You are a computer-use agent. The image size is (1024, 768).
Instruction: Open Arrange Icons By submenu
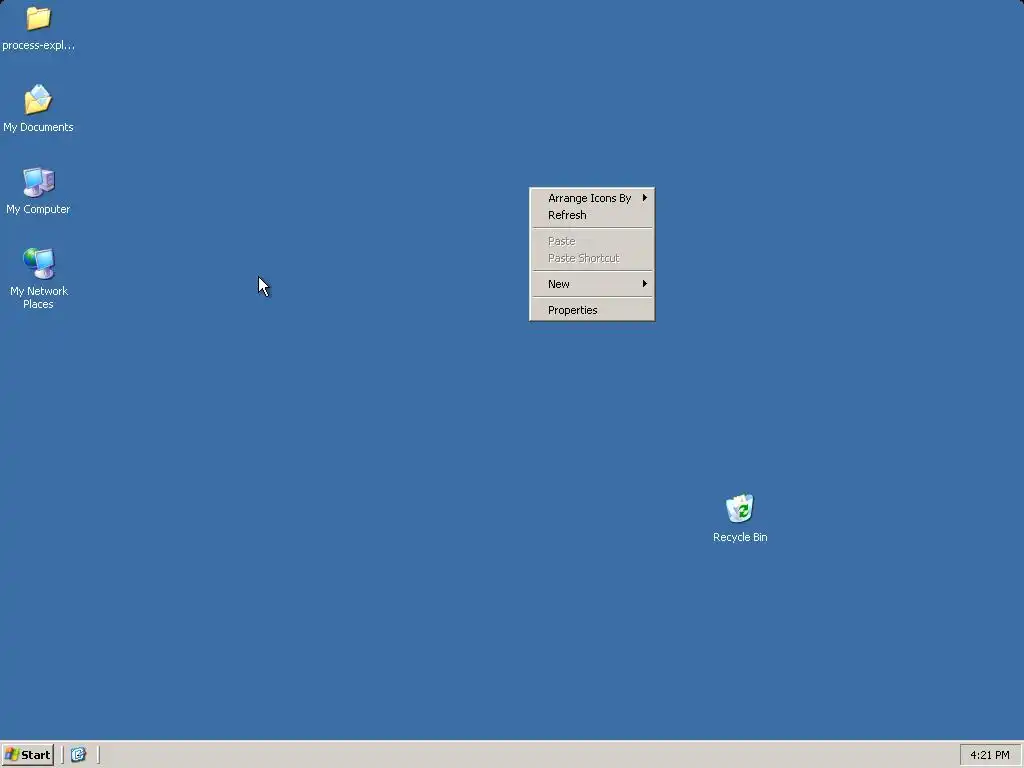coord(592,198)
